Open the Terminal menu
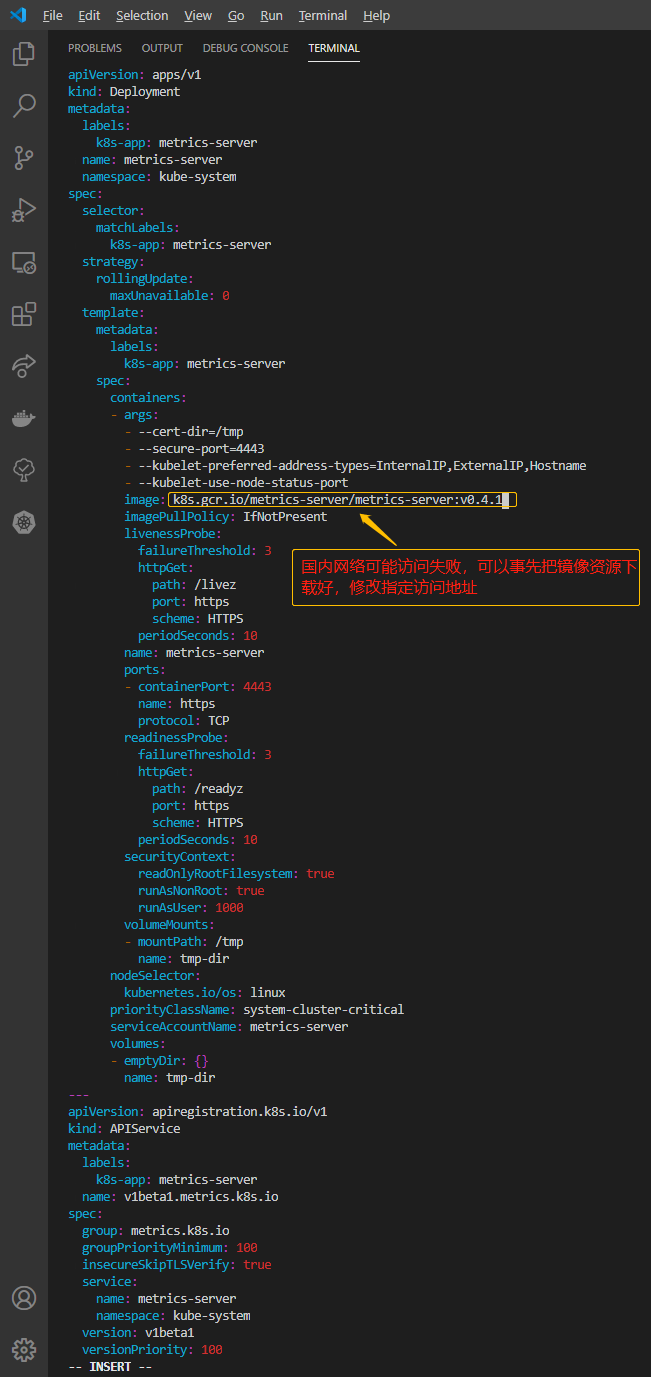This screenshot has width=651, height=1377. 322,15
